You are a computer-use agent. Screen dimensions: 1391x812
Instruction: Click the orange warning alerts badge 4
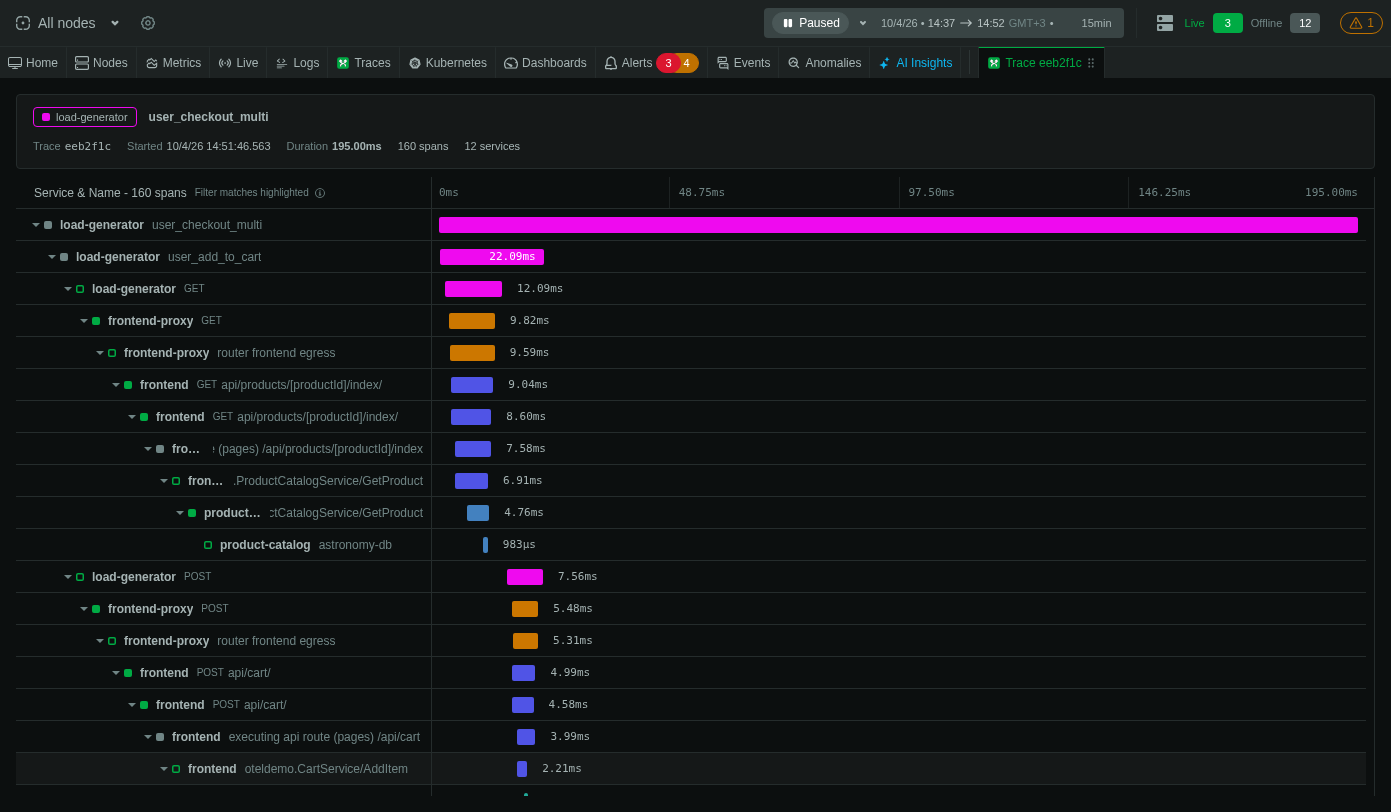coord(688,63)
